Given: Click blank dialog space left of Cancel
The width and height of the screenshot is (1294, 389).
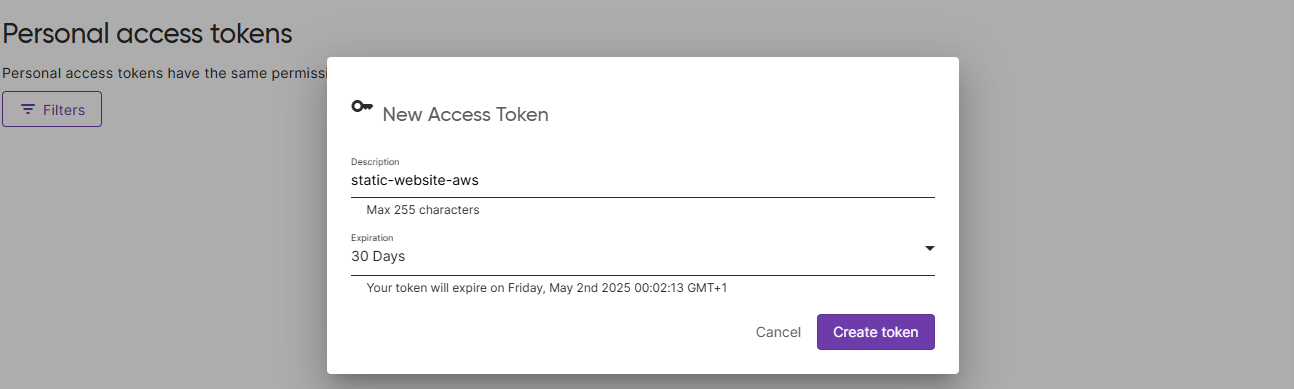Looking at the screenshot, I should click(540, 332).
